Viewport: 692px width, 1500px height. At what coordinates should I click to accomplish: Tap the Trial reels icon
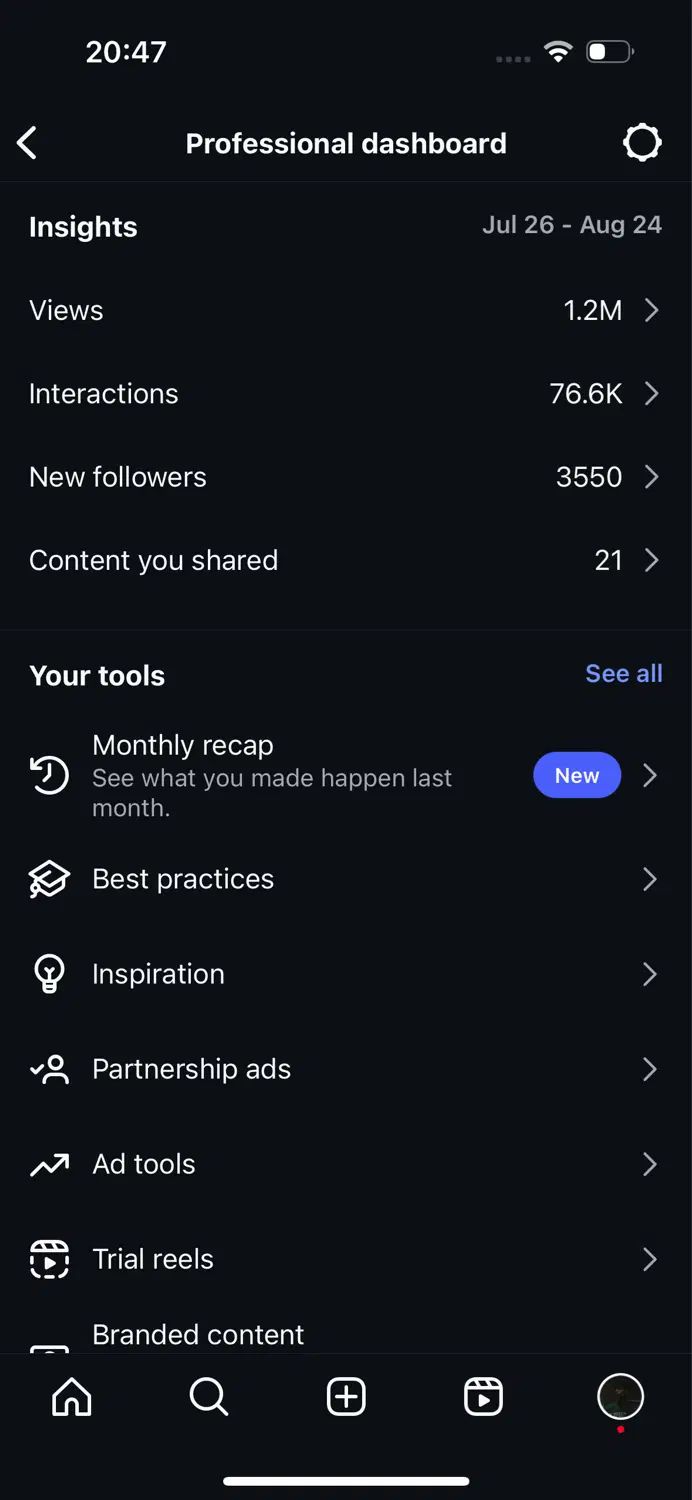49,1259
